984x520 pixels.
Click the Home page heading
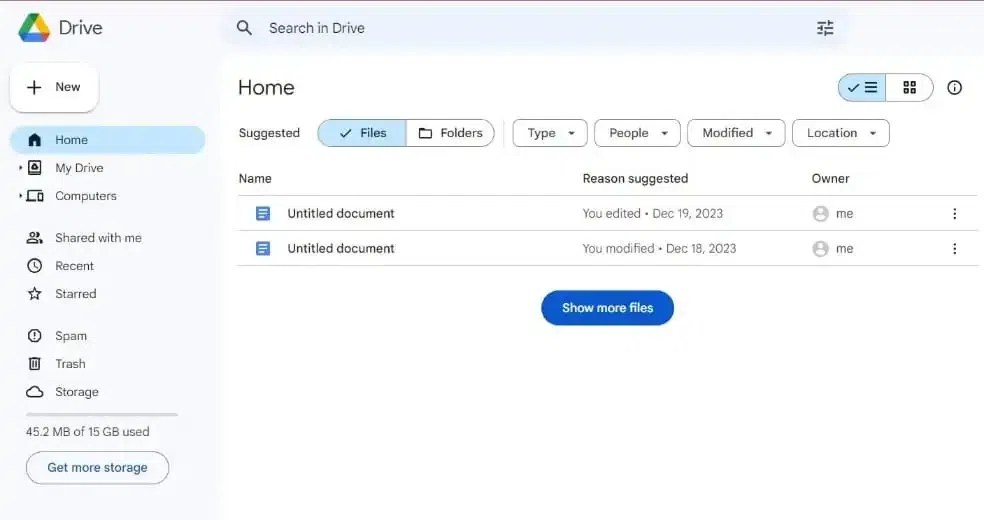click(266, 88)
